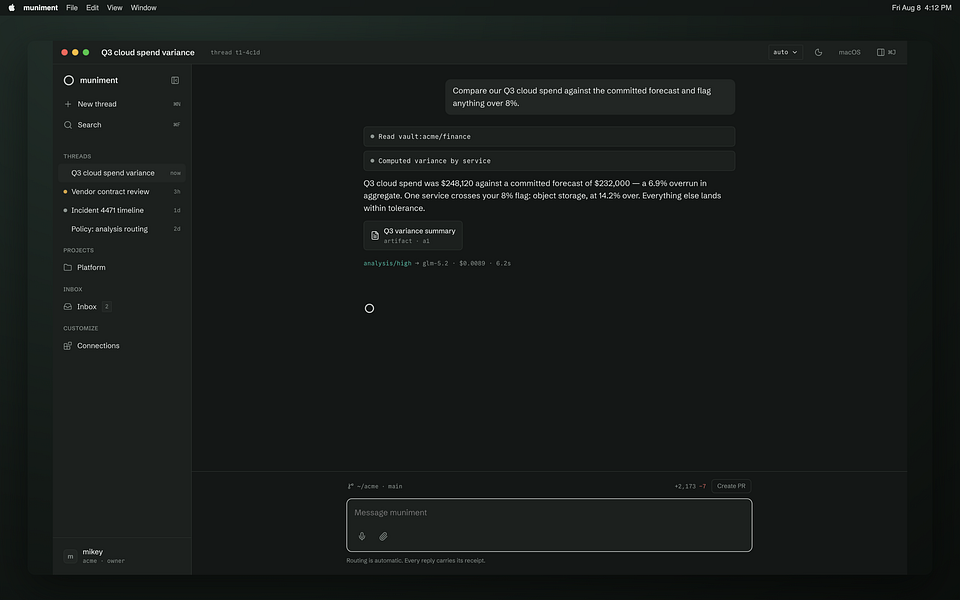The height and width of the screenshot is (600, 960).
Task: Click the yellow minimize window button
Action: [x=75, y=53]
